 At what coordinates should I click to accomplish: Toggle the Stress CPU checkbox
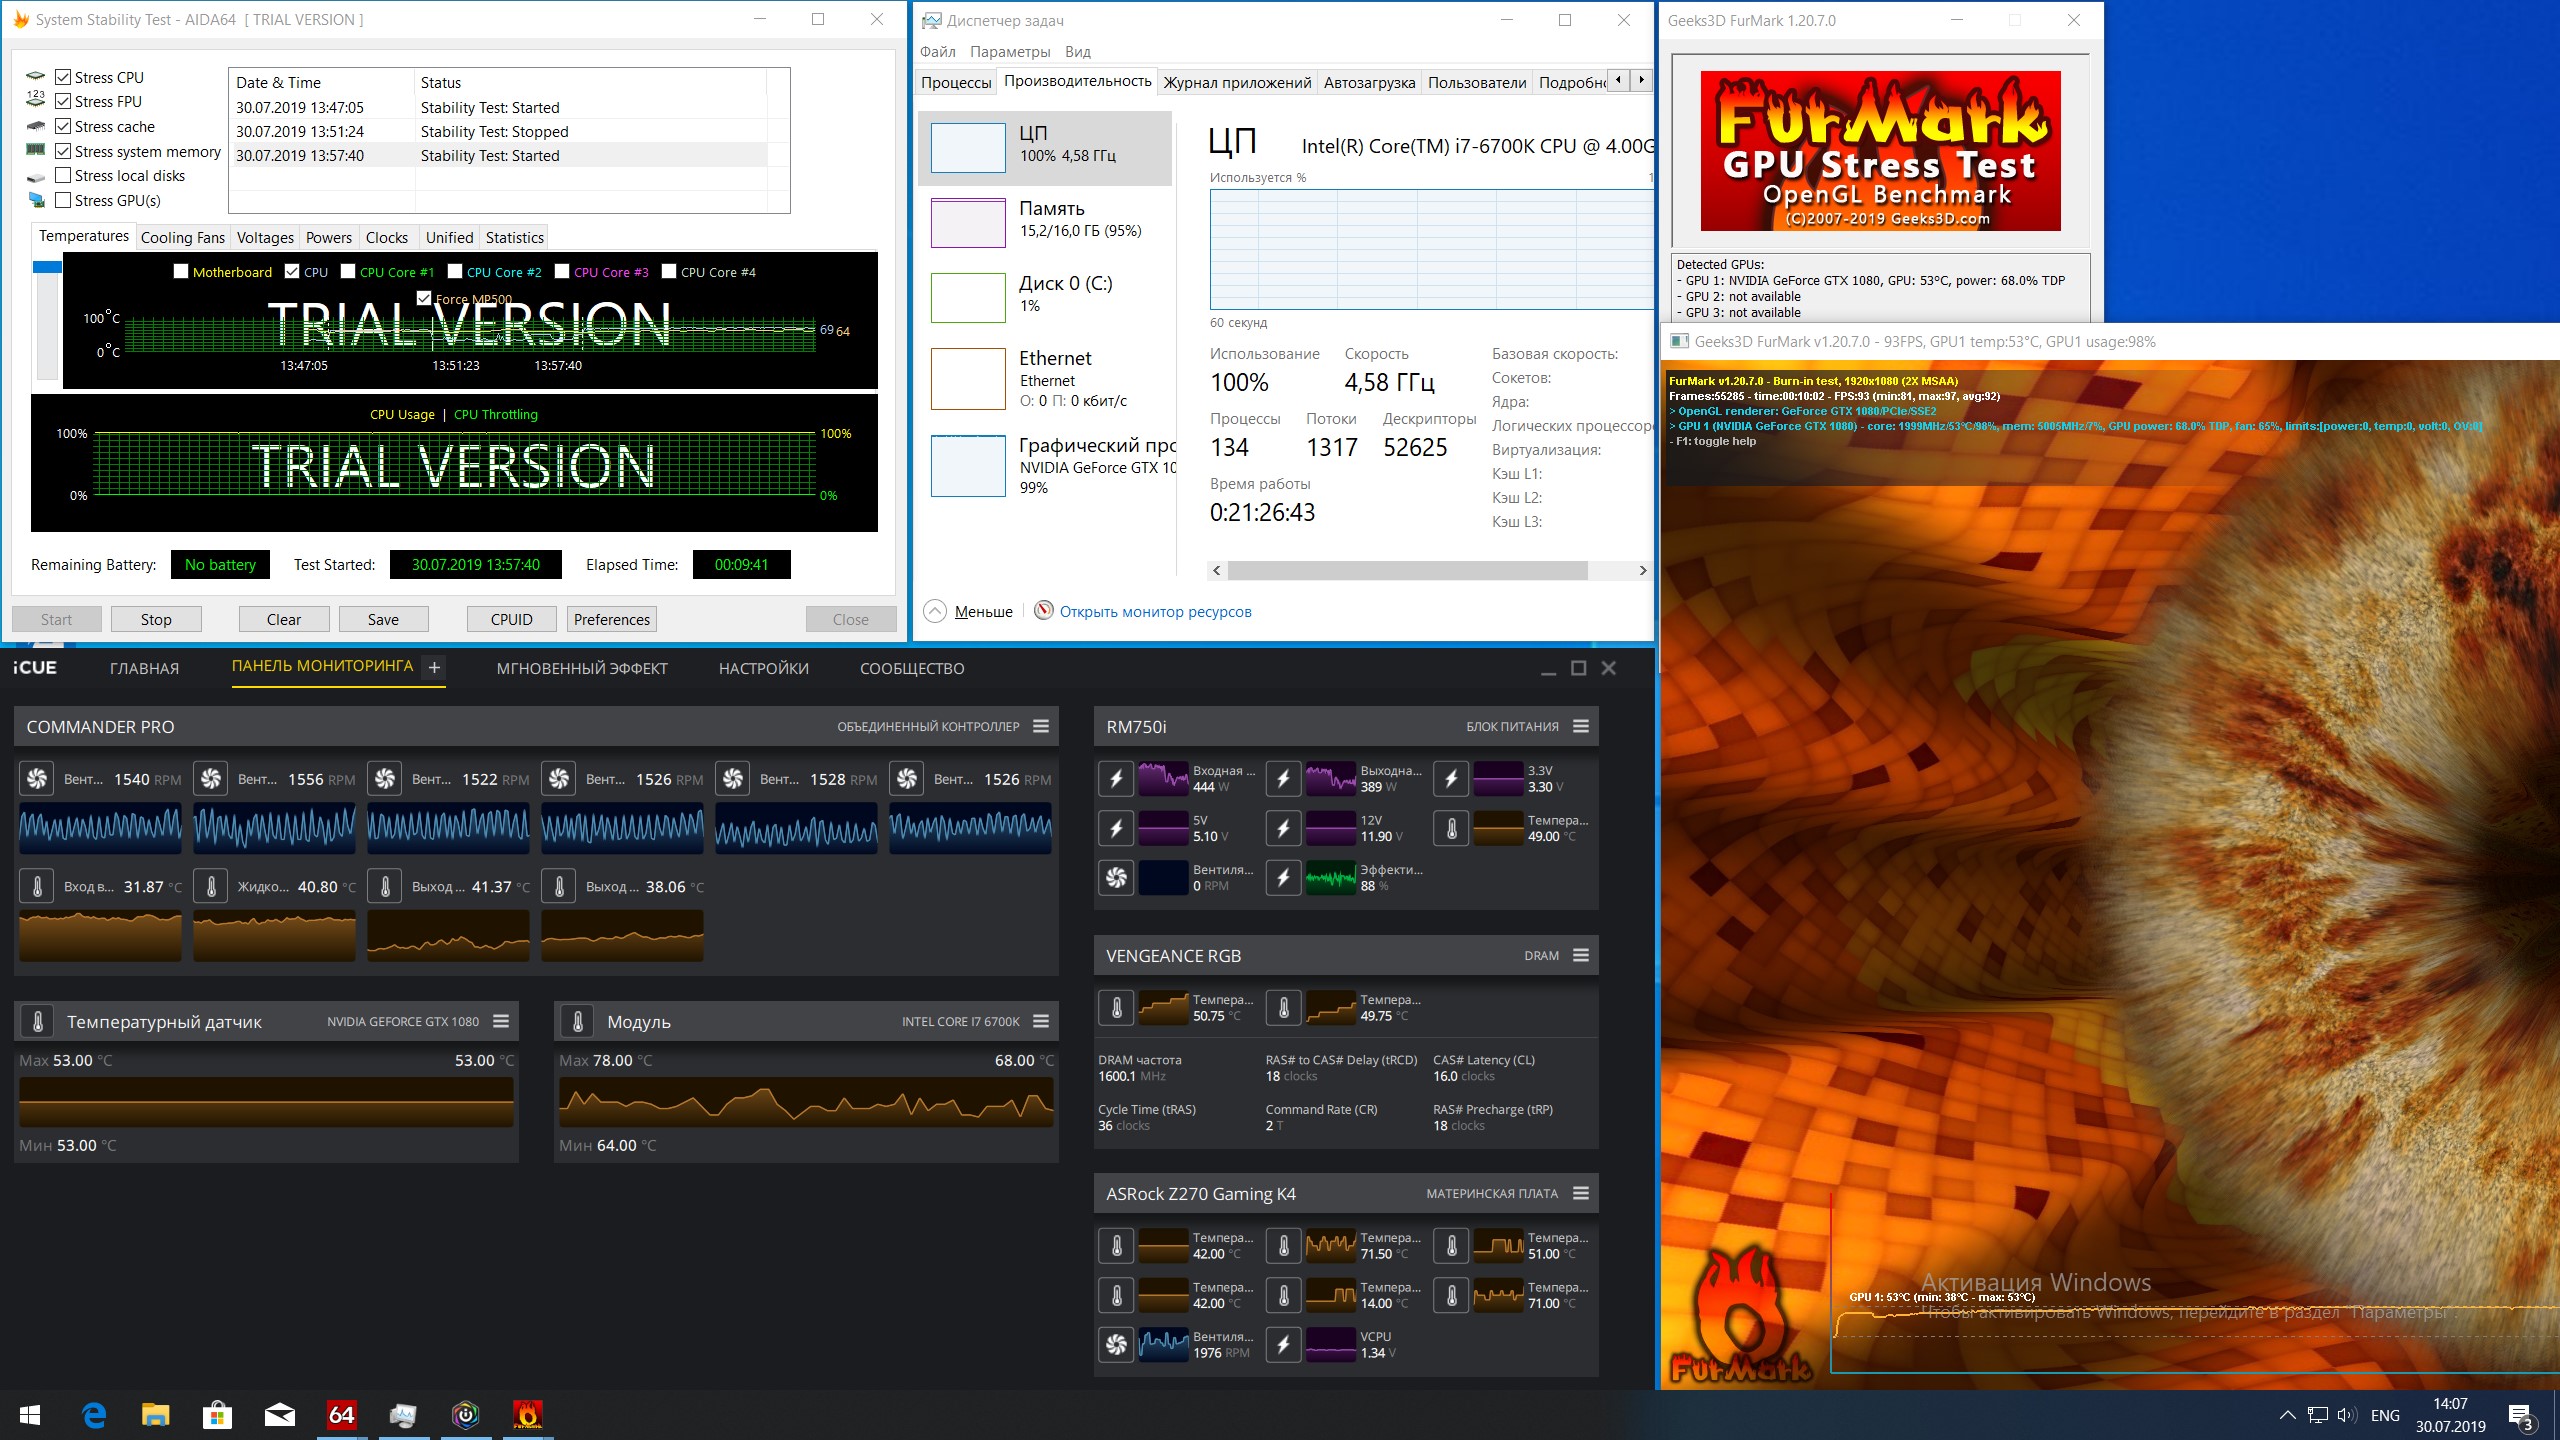(x=63, y=77)
